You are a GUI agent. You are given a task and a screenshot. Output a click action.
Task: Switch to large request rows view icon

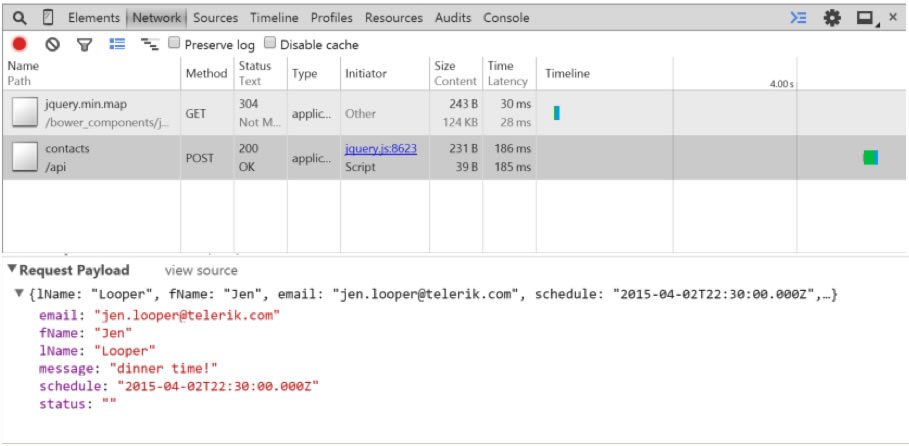(x=117, y=44)
